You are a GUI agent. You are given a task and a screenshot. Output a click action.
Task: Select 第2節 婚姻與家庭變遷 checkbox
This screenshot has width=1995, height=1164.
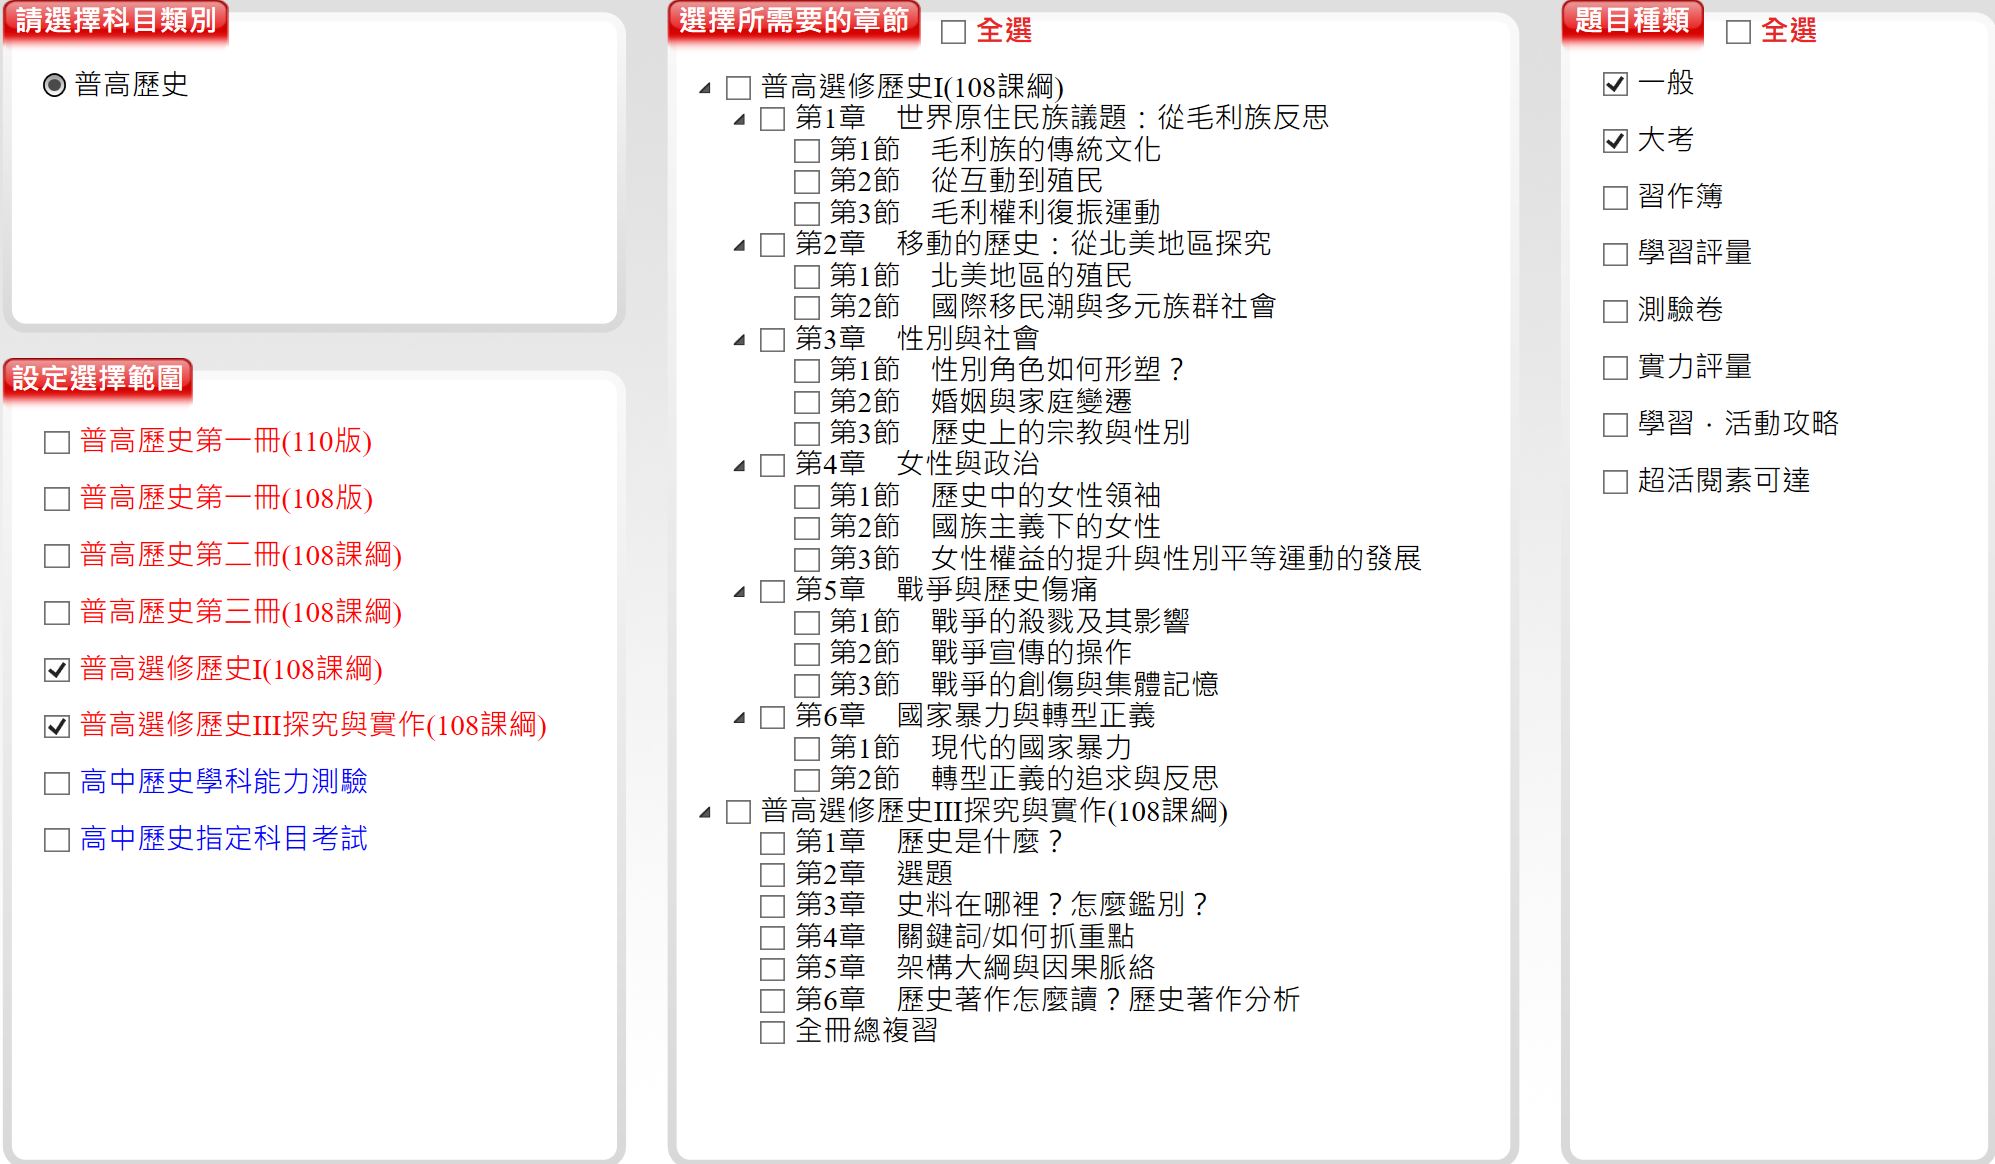(x=807, y=403)
